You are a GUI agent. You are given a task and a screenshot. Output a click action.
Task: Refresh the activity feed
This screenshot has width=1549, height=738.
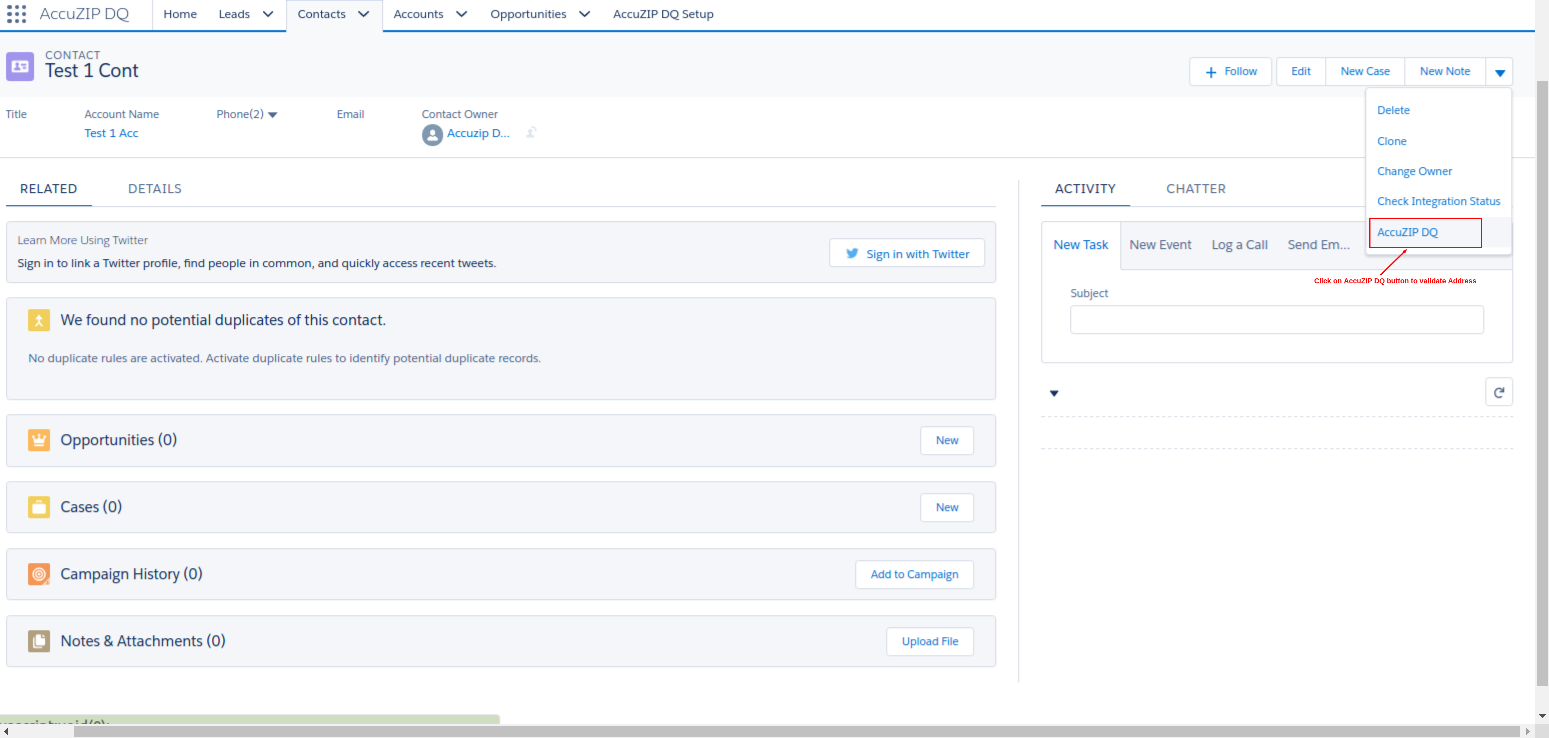(x=1498, y=392)
